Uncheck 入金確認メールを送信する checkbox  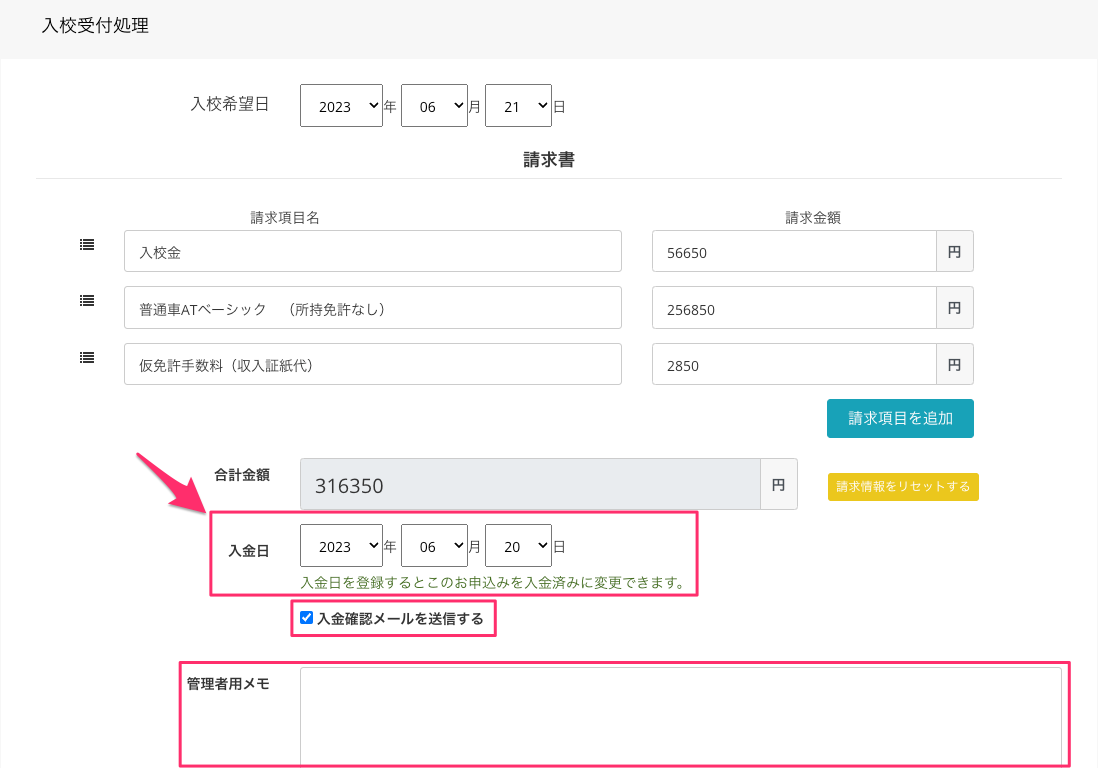tap(307, 618)
